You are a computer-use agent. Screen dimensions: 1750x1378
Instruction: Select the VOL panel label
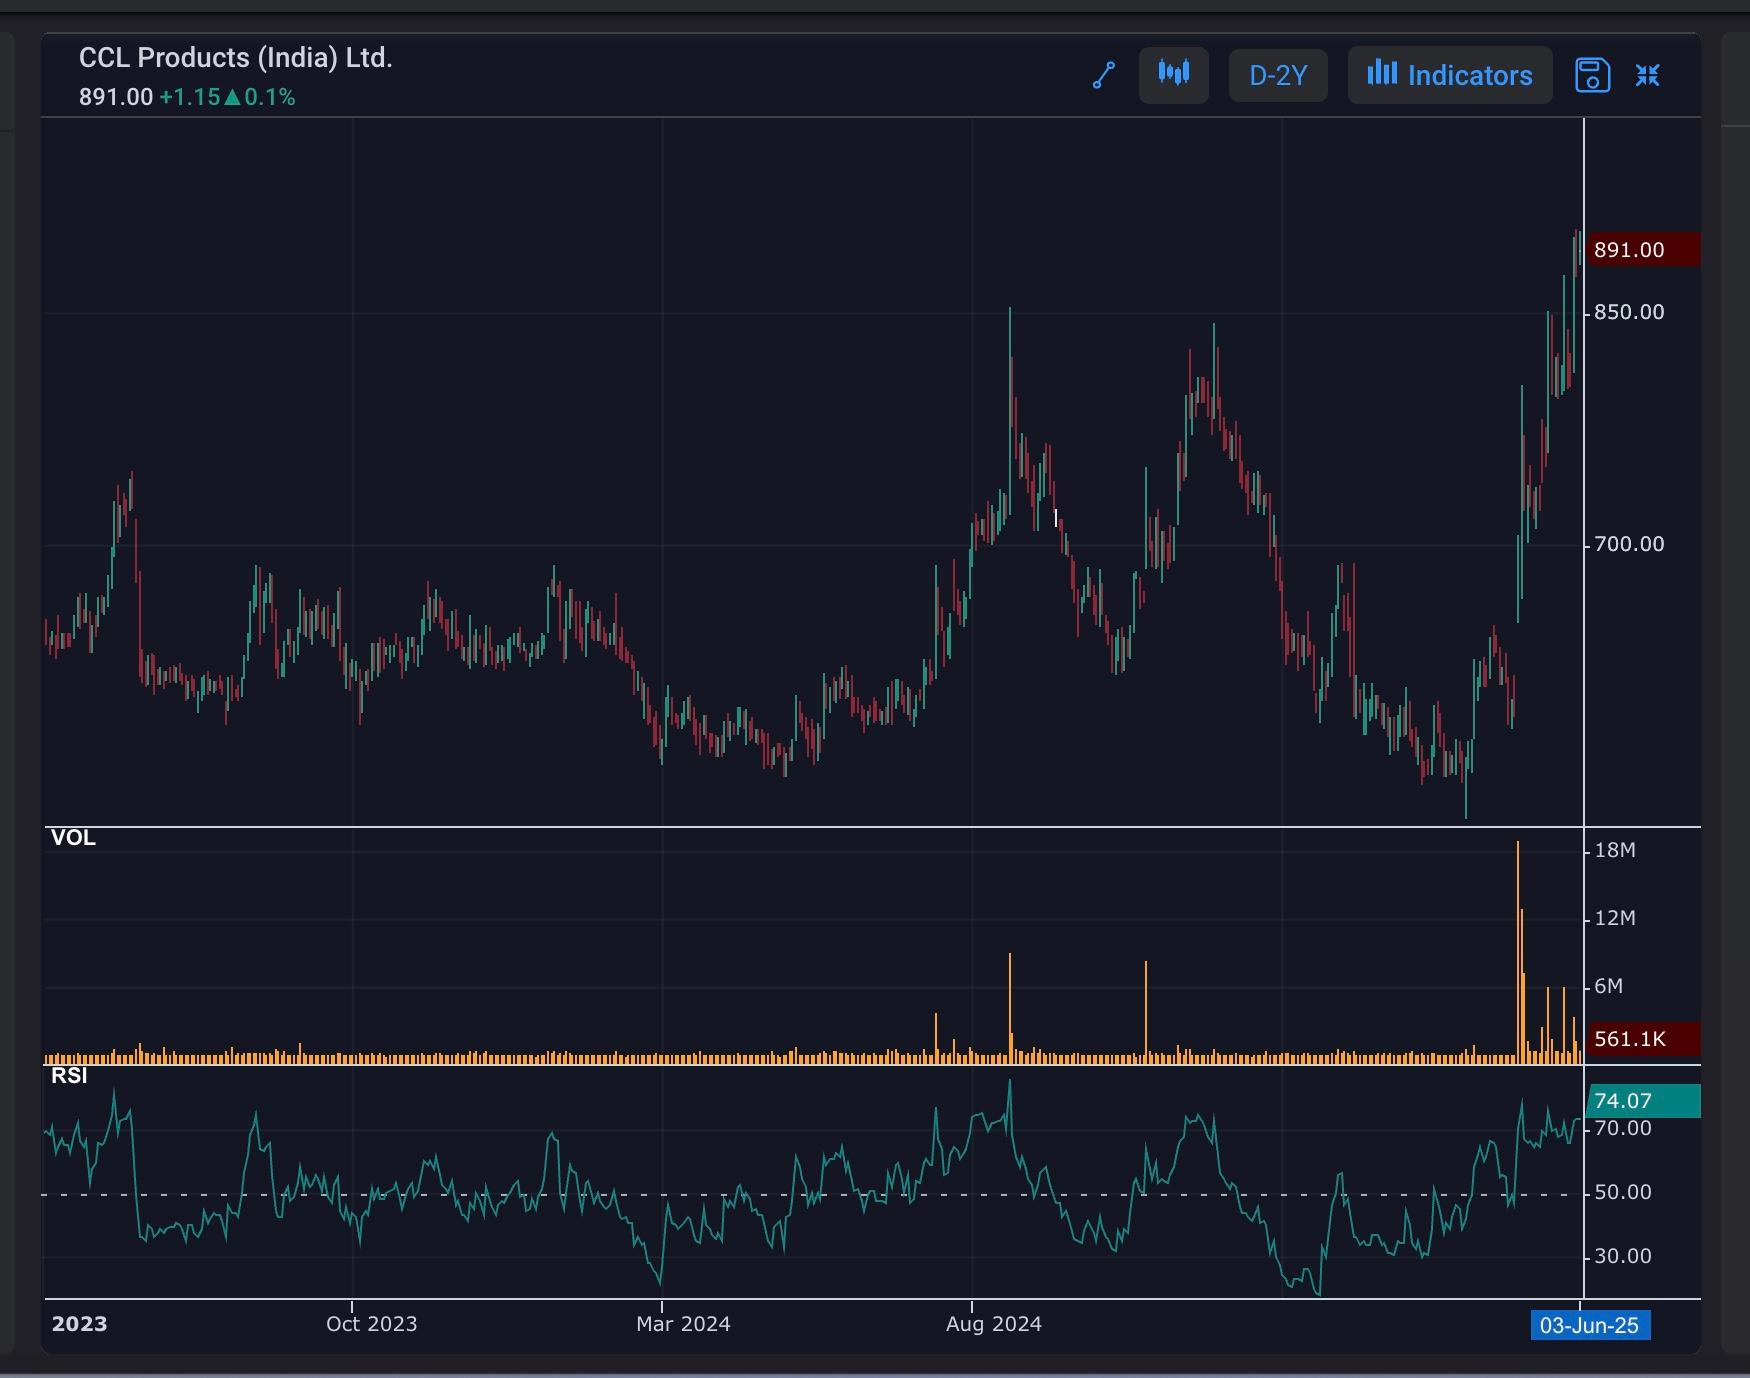[73, 838]
